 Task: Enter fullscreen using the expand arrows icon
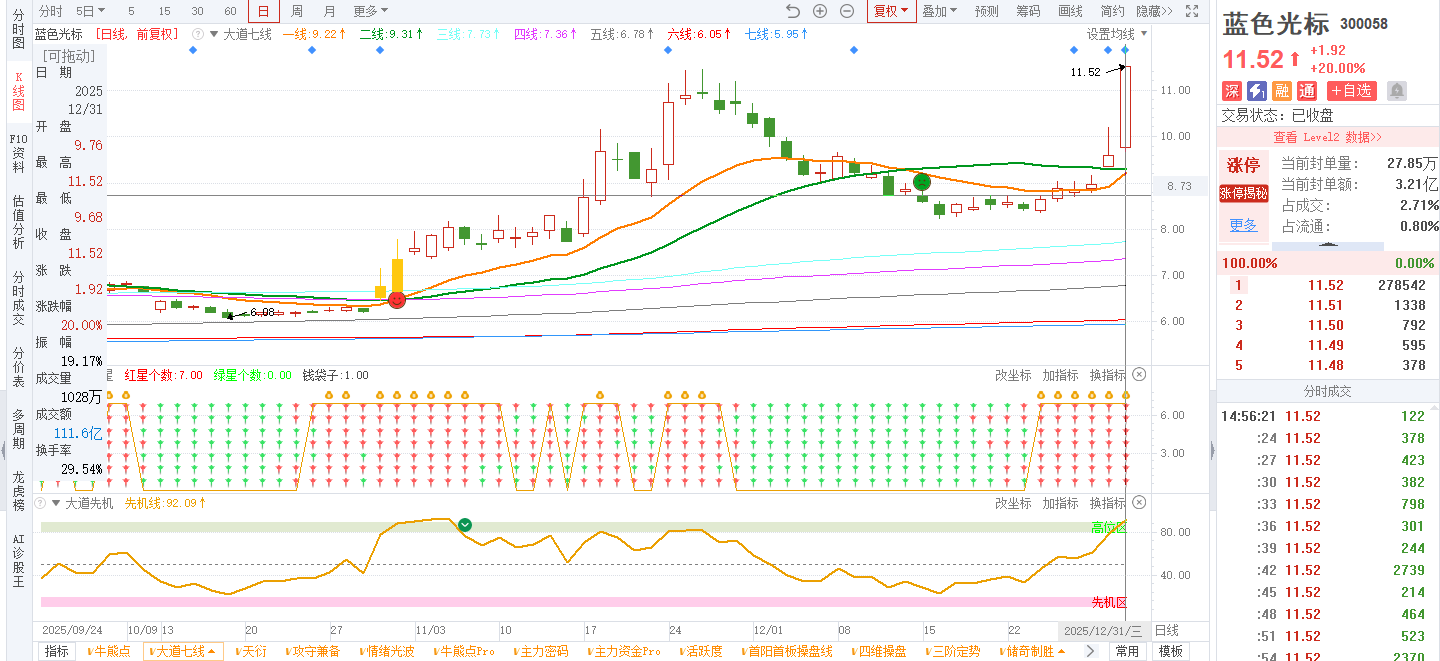1191,11
